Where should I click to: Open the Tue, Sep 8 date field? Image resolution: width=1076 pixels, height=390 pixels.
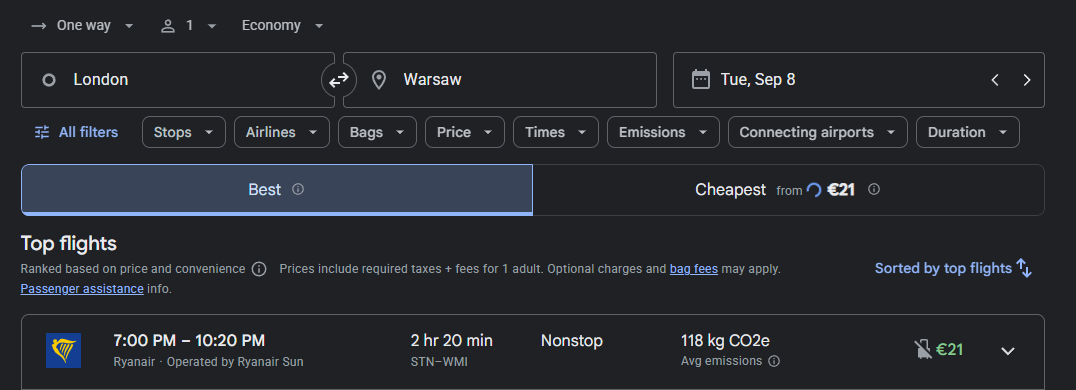point(858,80)
